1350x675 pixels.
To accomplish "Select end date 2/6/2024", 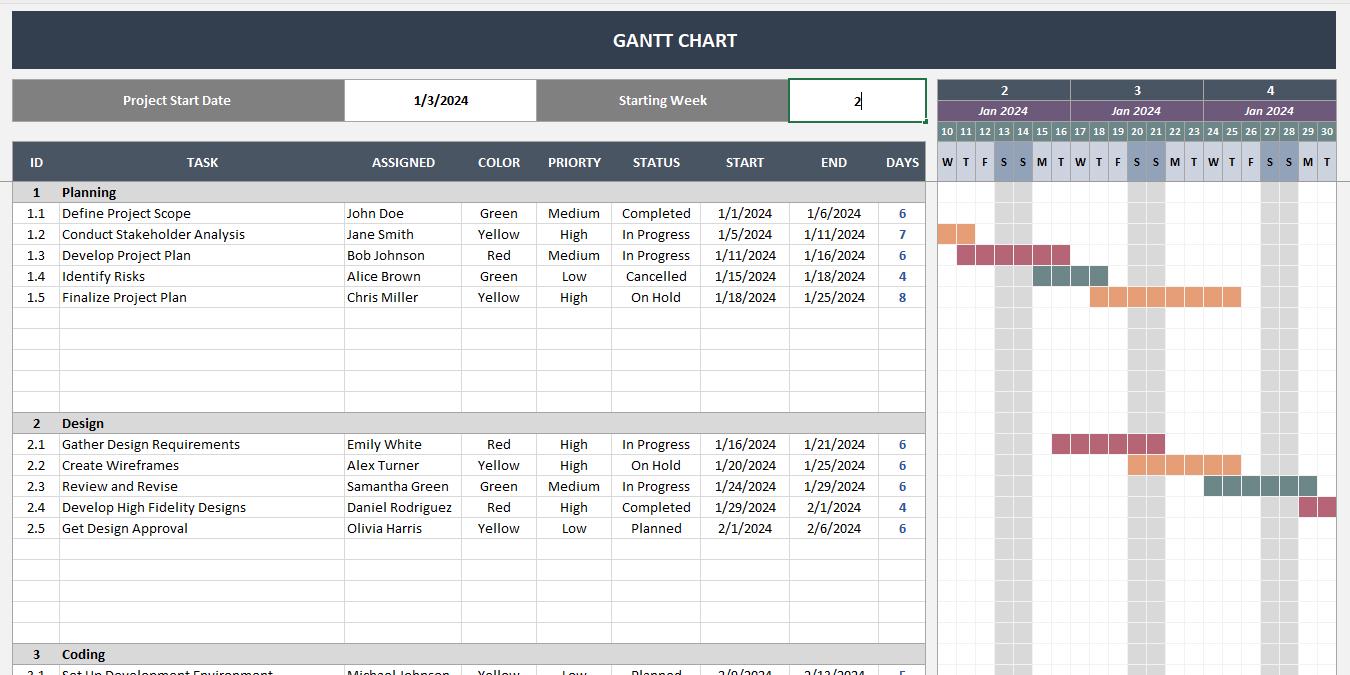I will (x=834, y=528).
